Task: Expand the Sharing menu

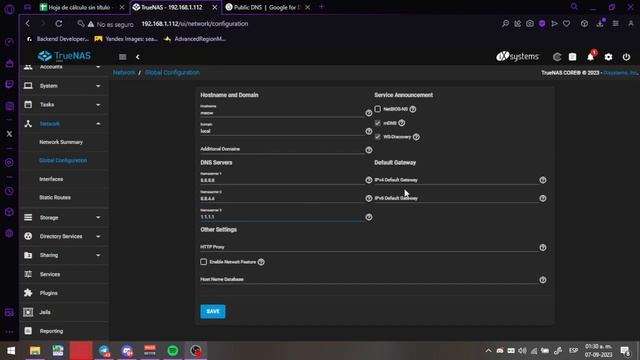Action: coord(64,255)
